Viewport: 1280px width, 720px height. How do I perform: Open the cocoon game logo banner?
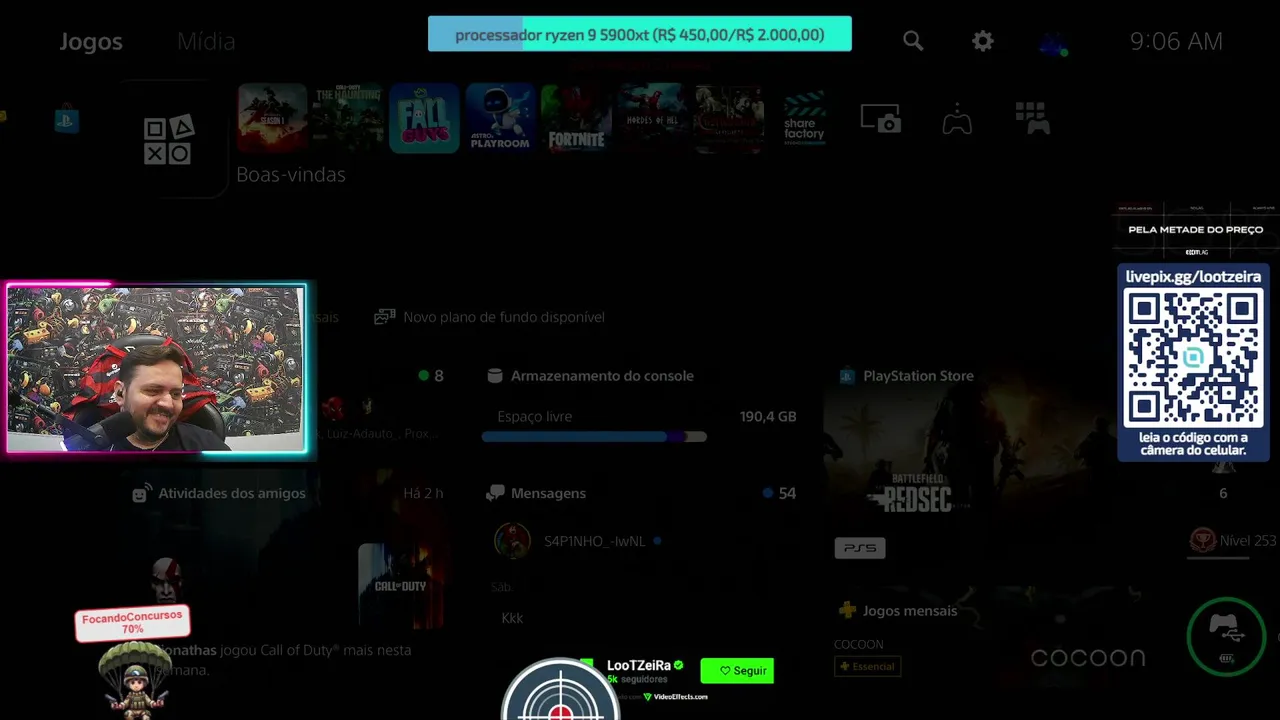[x=1088, y=657]
